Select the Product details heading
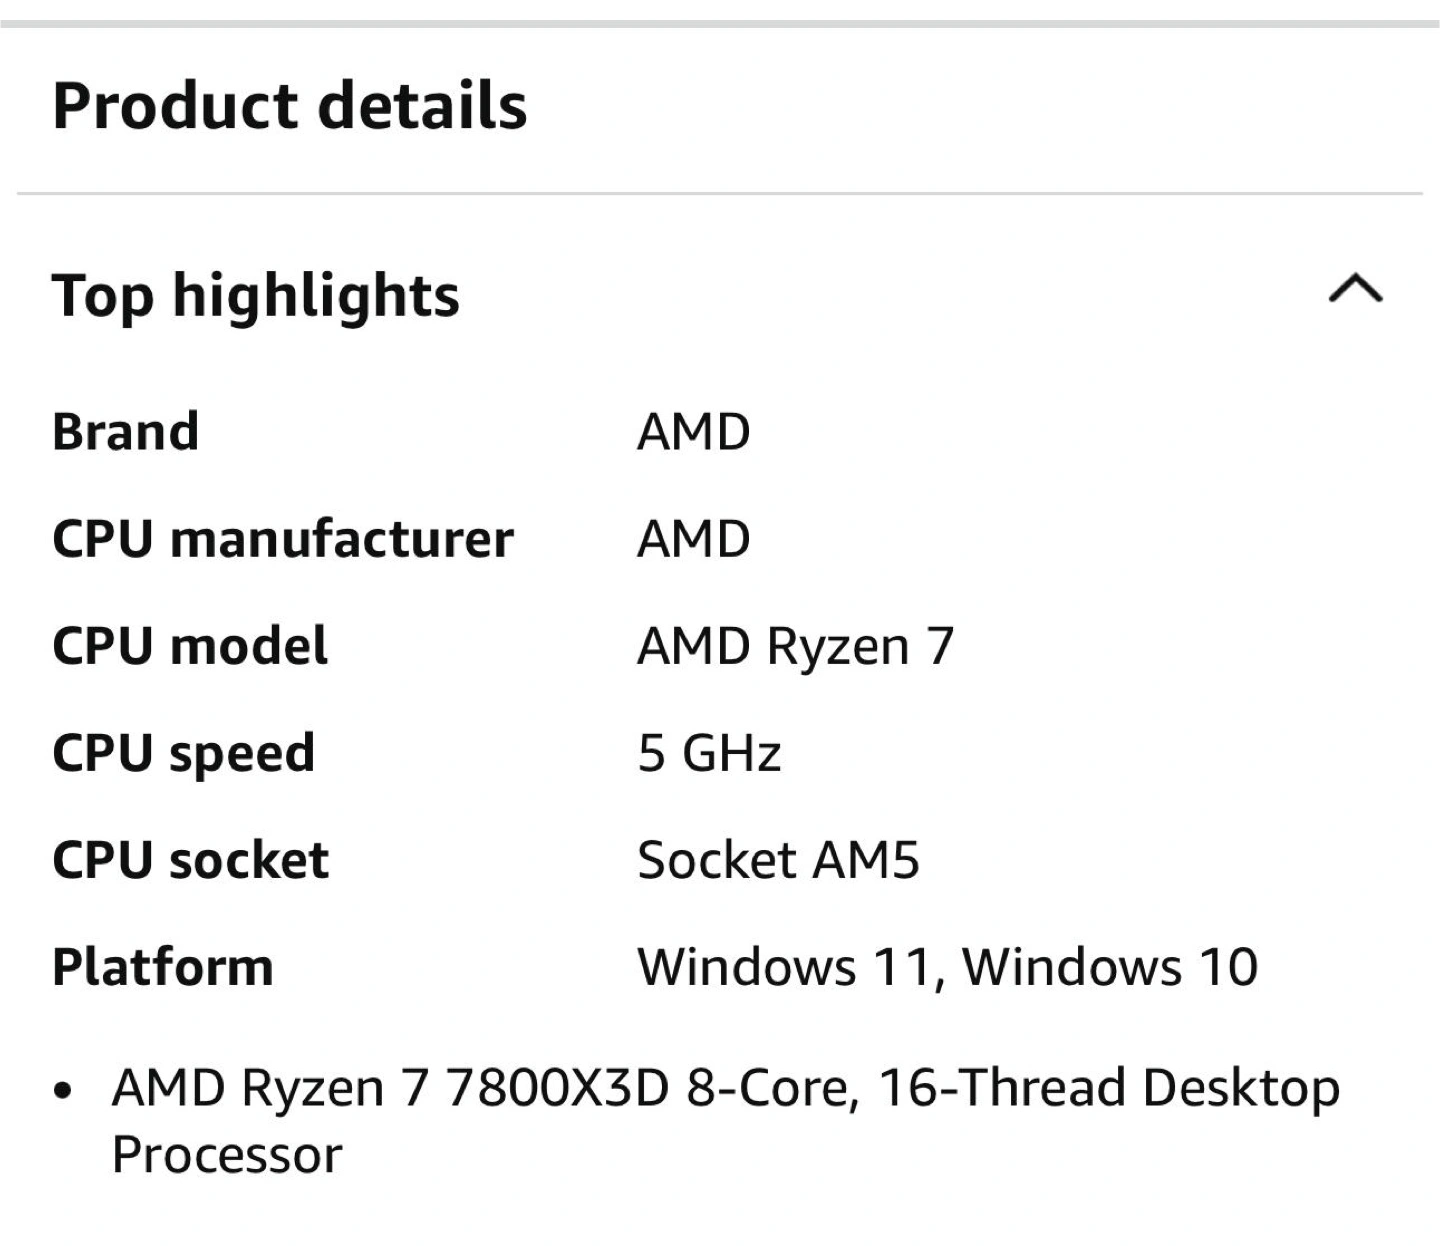The width and height of the screenshot is (1440, 1246). coord(290,105)
